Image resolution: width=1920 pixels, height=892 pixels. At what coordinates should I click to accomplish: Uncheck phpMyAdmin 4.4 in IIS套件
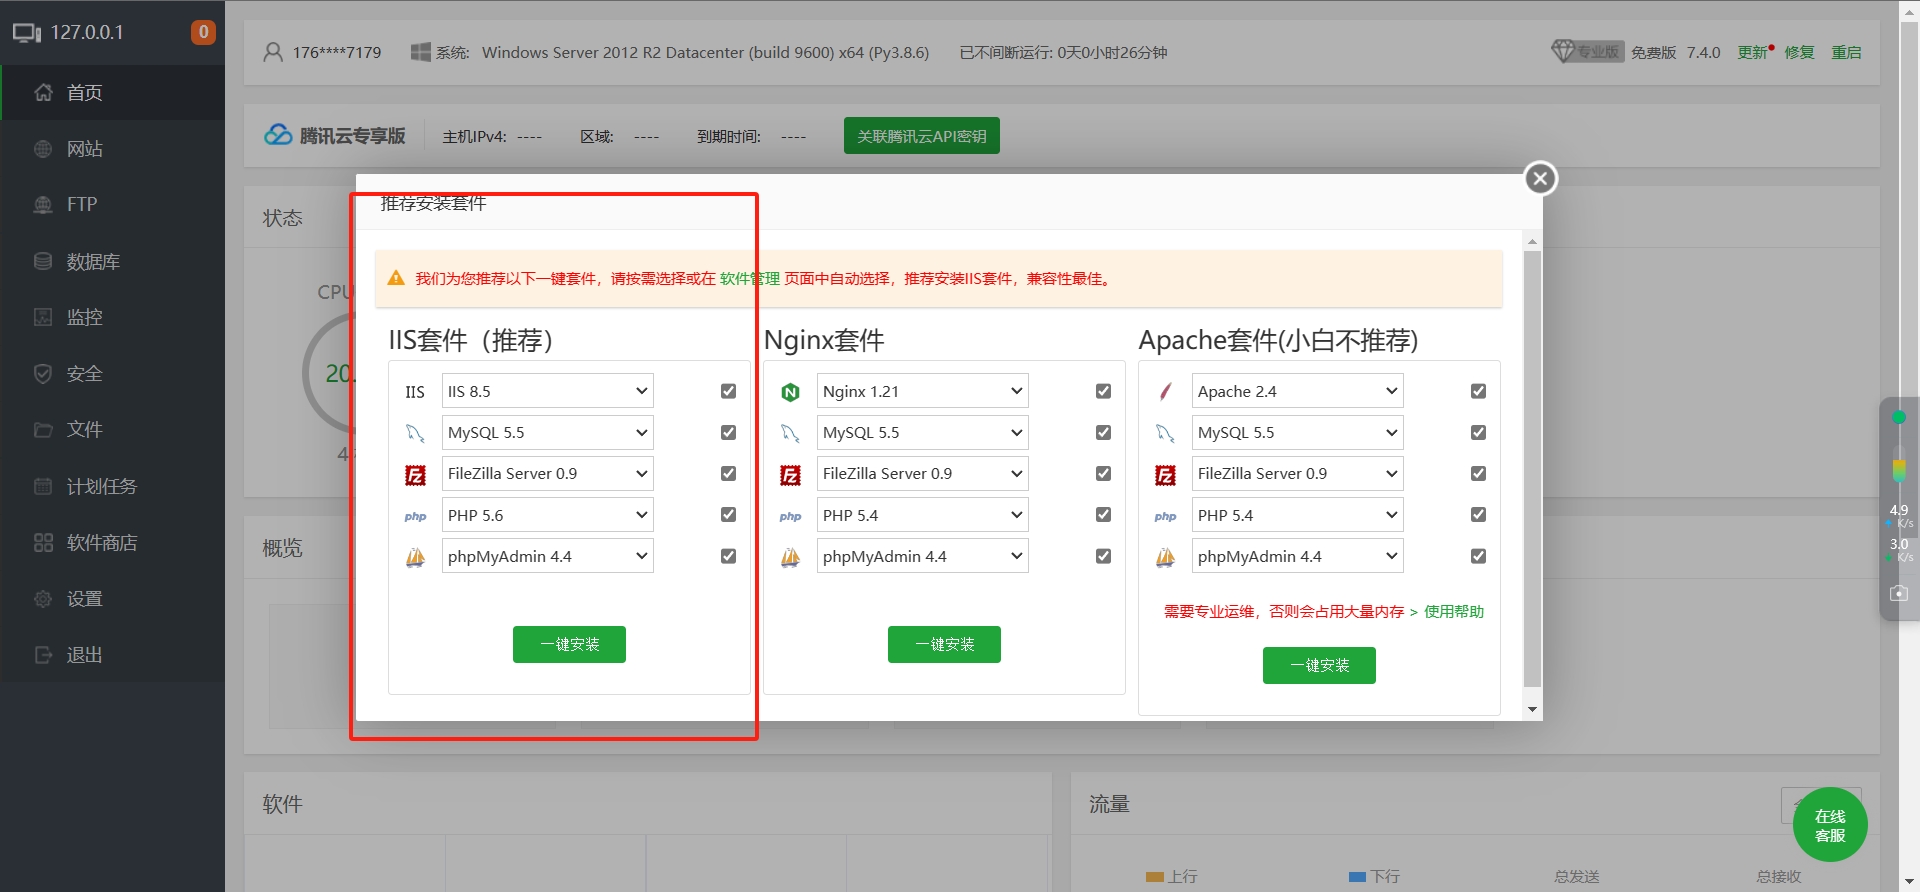coord(728,556)
